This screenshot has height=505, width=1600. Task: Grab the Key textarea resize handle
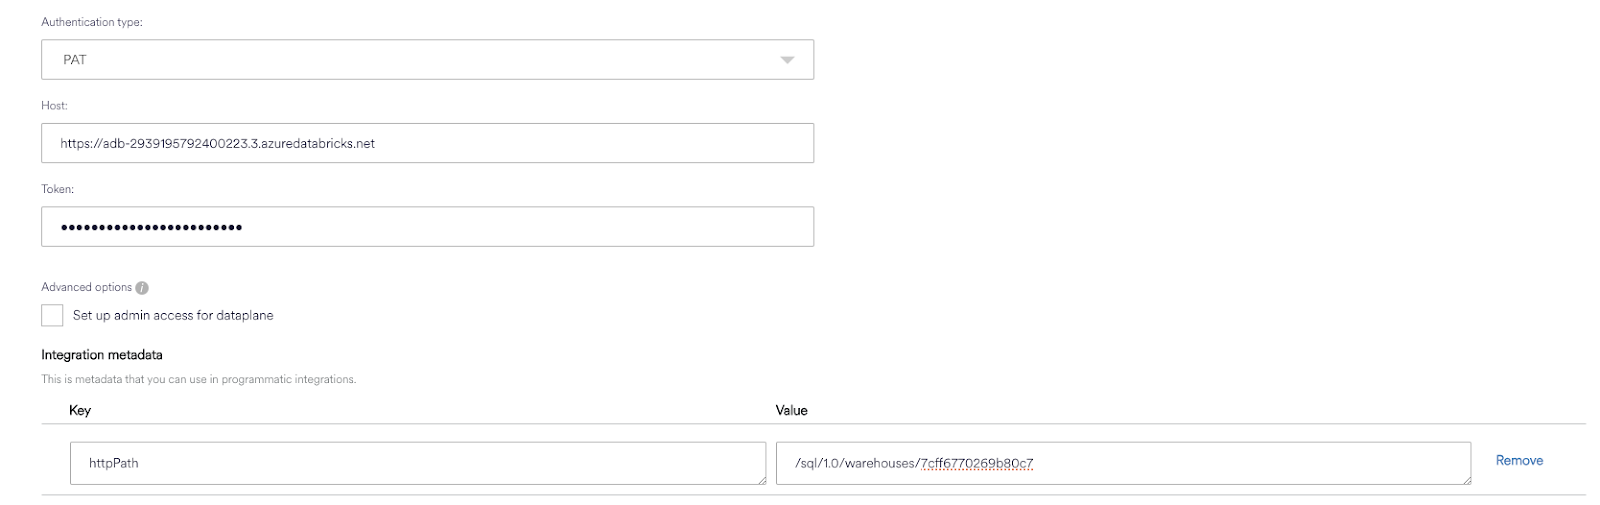(x=761, y=480)
